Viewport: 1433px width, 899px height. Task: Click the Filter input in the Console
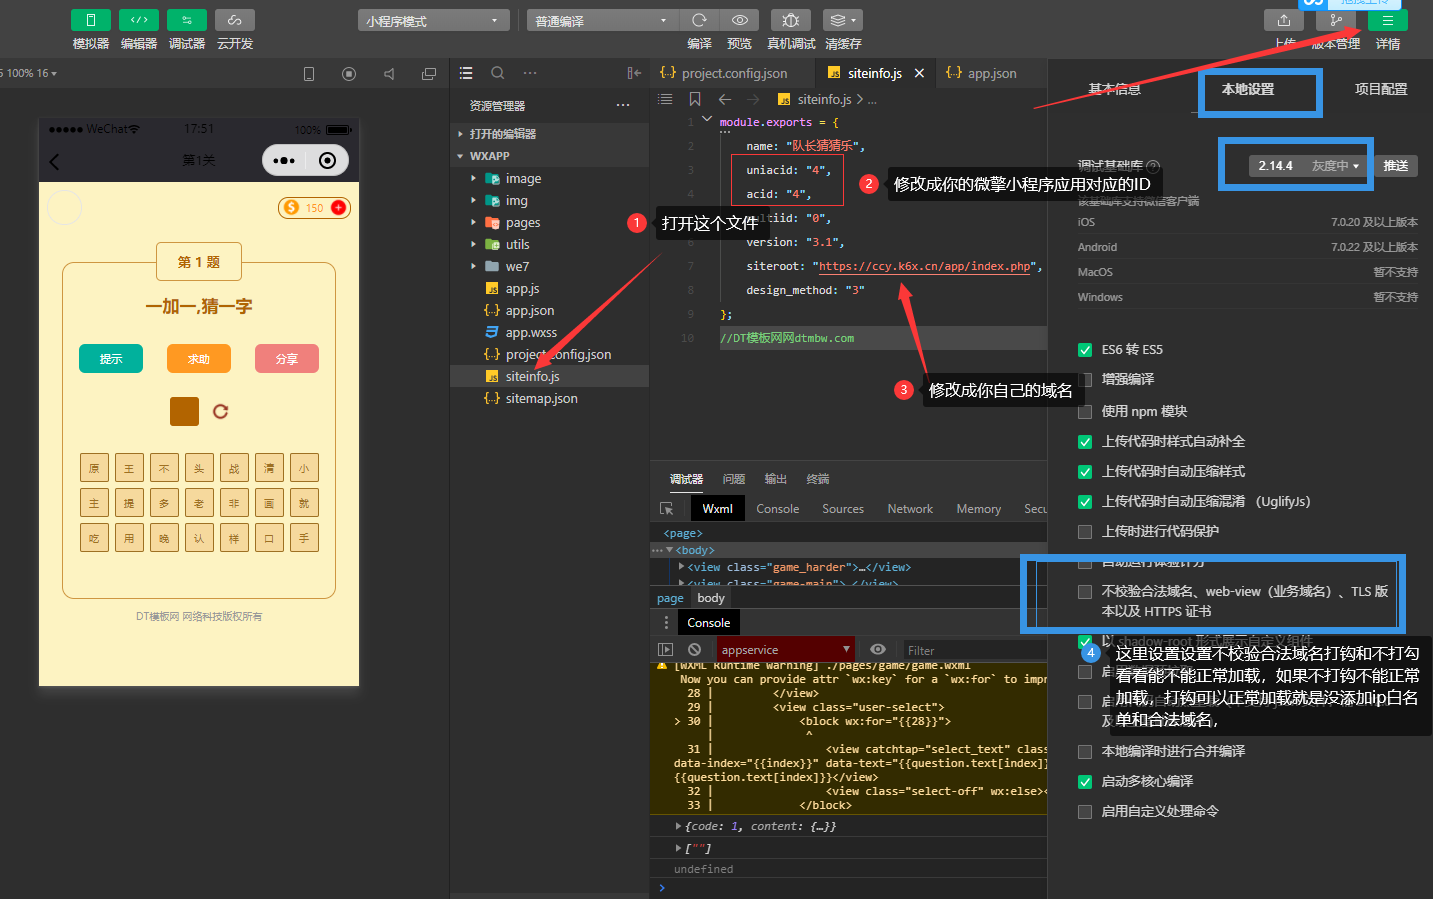(x=970, y=650)
